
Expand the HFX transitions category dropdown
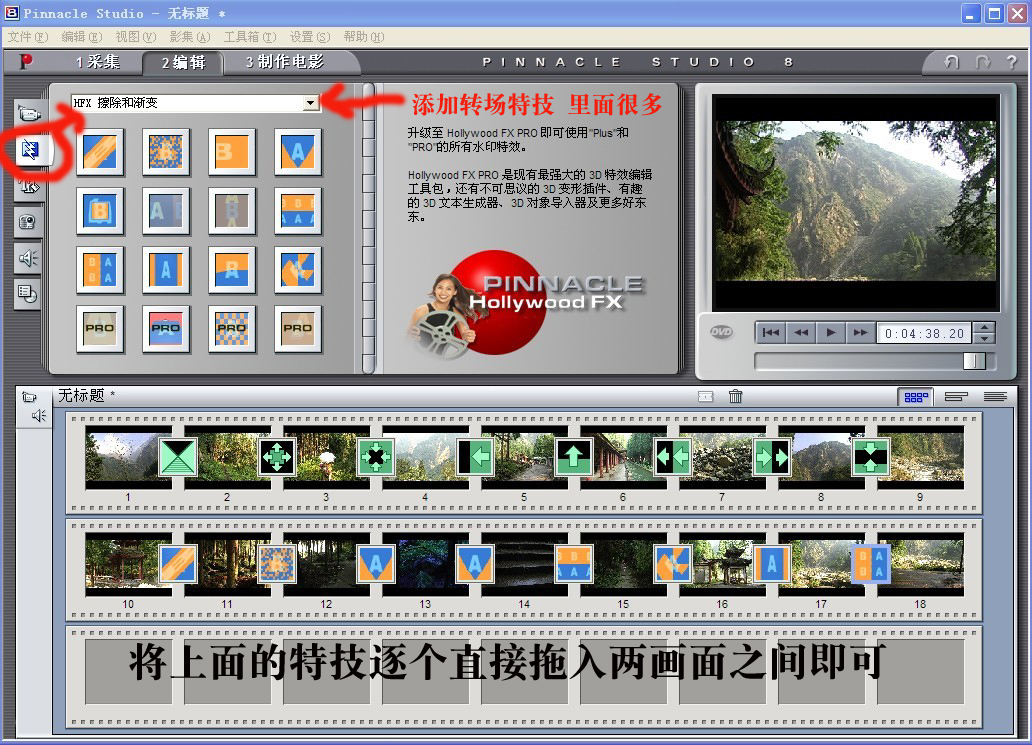(311, 103)
